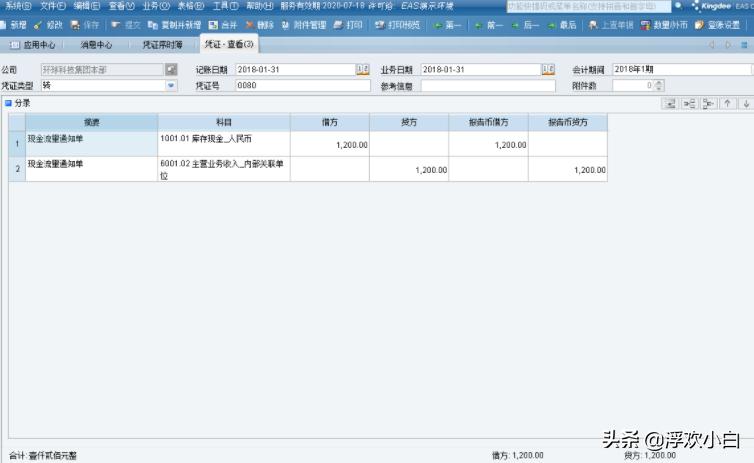The image size is (754, 463).
Task: Click the function search box at top
Action: 589,6
